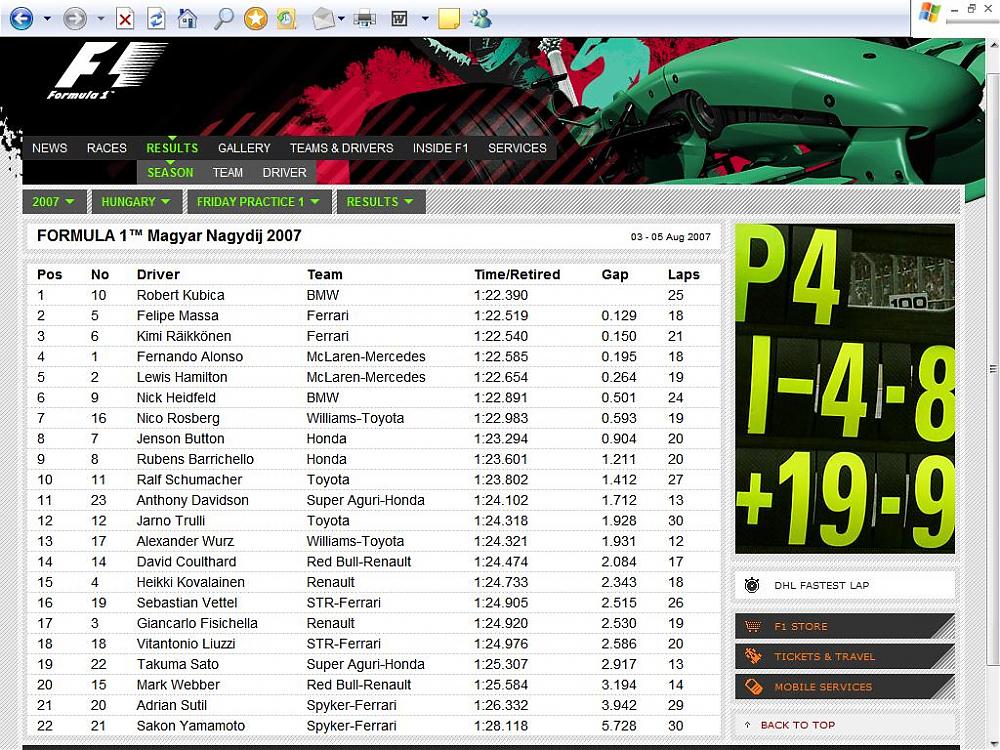Open the Mail envelope icon
1000x750 pixels.
pos(323,19)
